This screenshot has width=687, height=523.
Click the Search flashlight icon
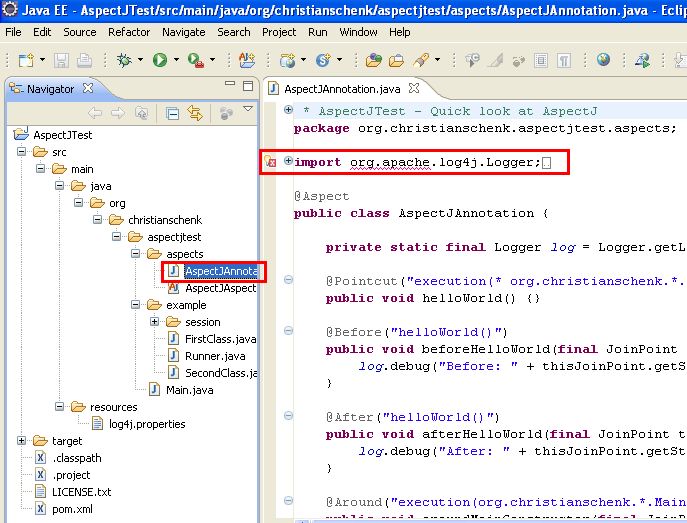click(x=421, y=60)
